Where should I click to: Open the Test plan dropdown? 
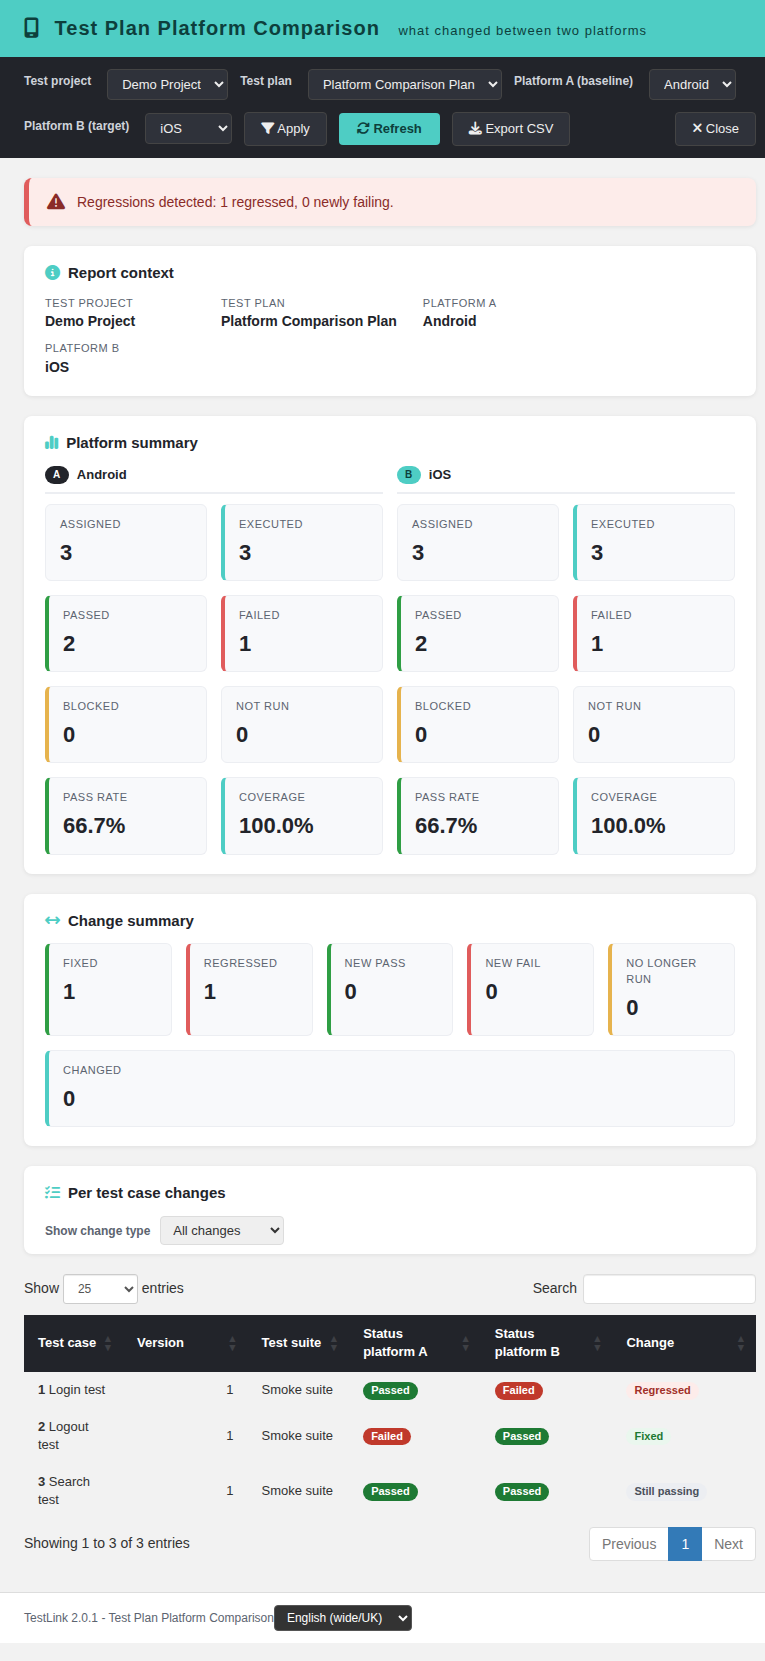point(405,84)
